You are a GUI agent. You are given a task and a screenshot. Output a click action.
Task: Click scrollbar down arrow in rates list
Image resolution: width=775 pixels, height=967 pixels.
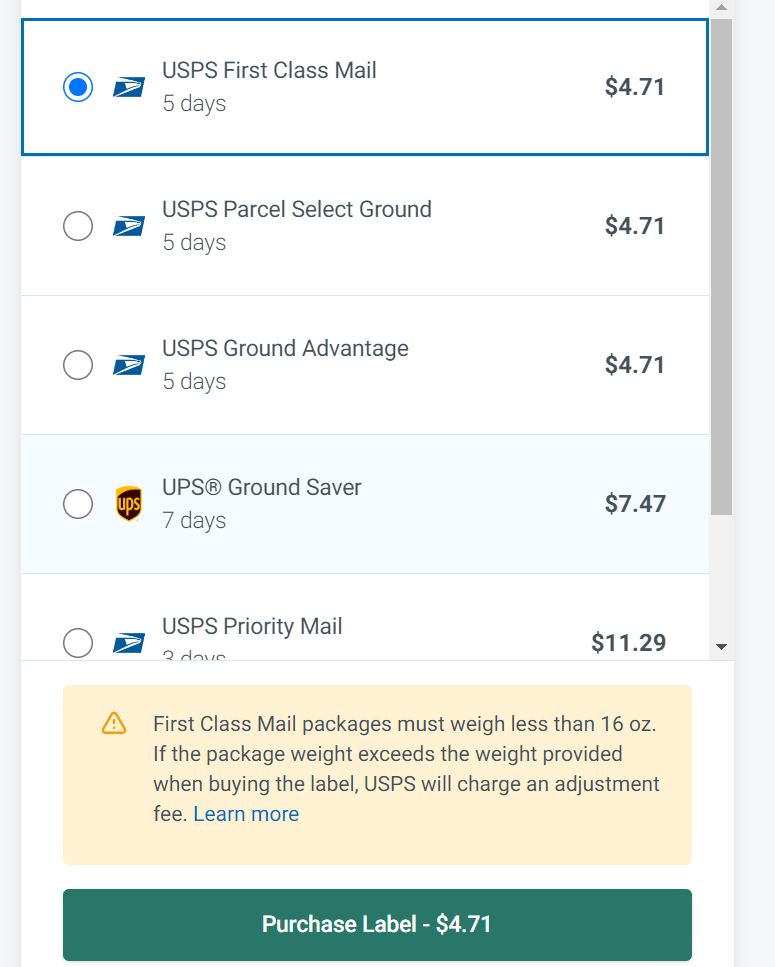(x=721, y=647)
